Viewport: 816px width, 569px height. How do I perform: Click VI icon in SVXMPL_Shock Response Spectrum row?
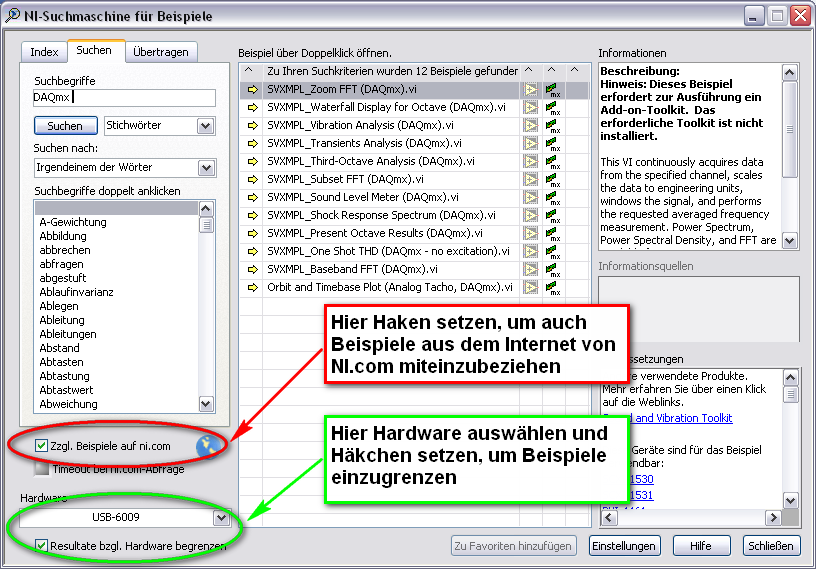point(530,216)
